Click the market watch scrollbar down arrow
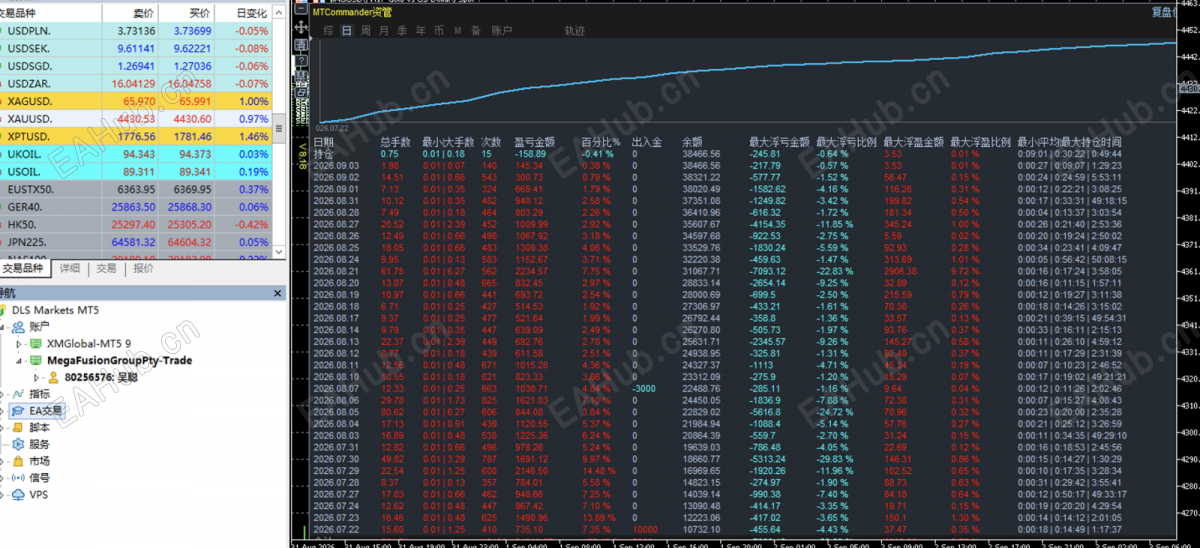This screenshot has height=548, width=1200. (279, 252)
